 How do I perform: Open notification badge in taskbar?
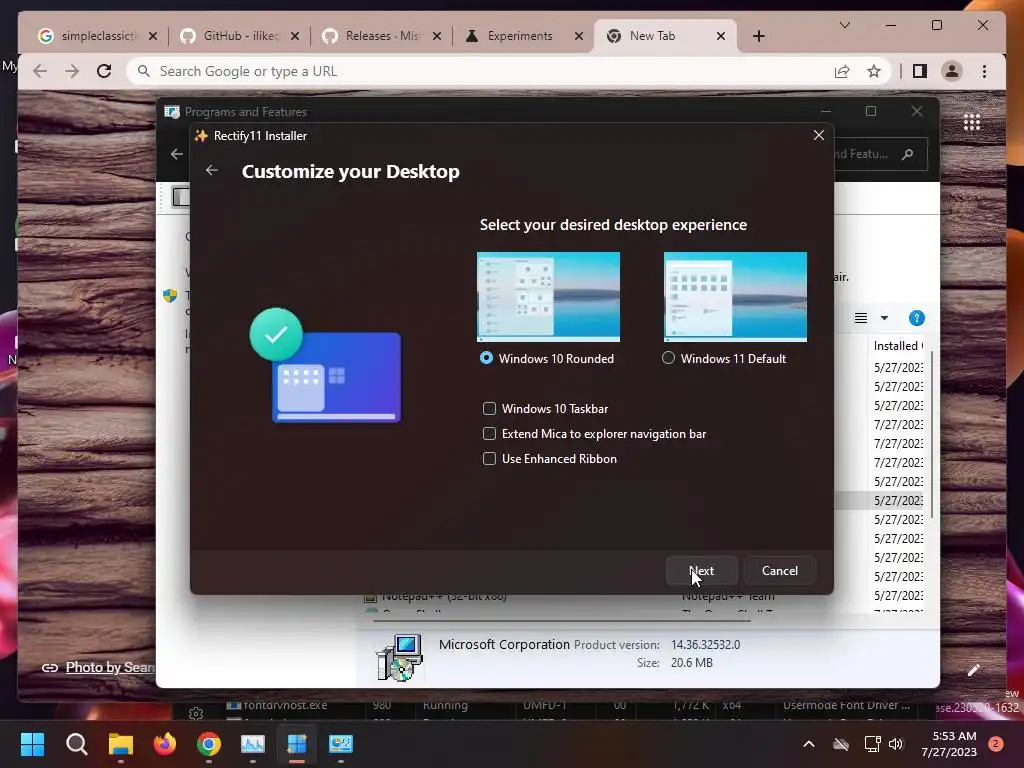[995, 744]
